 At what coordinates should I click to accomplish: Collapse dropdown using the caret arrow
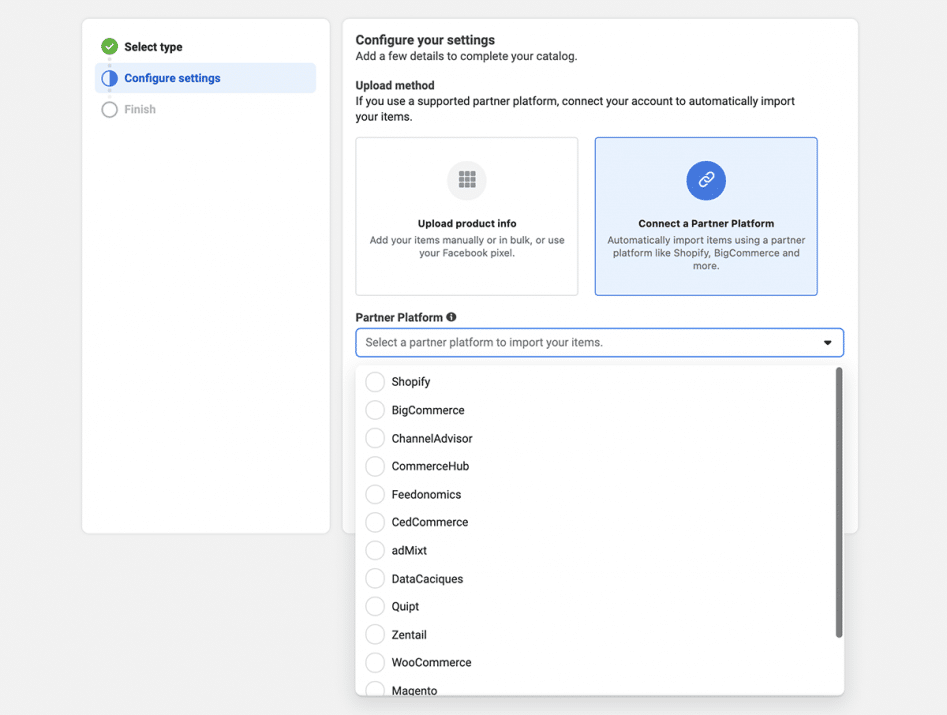[827, 343]
